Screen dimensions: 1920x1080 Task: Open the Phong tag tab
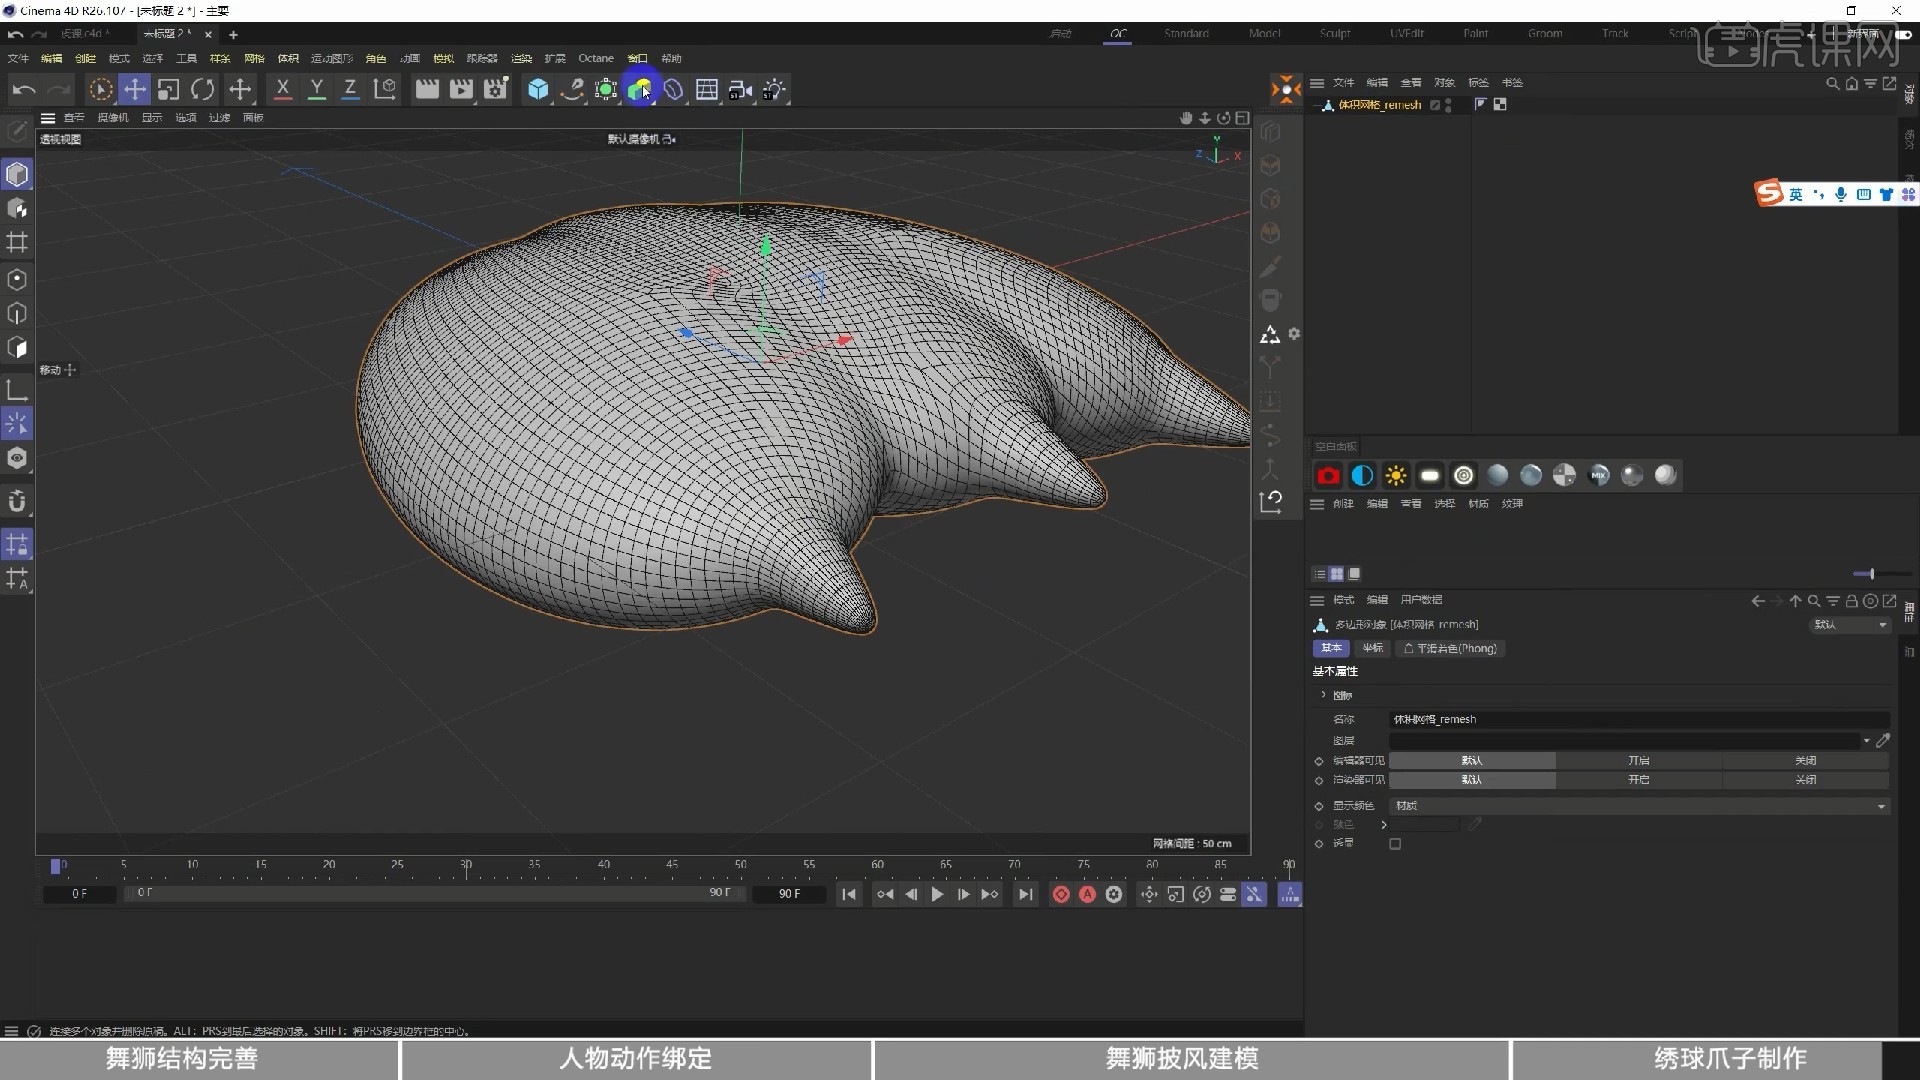[x=1450, y=649]
